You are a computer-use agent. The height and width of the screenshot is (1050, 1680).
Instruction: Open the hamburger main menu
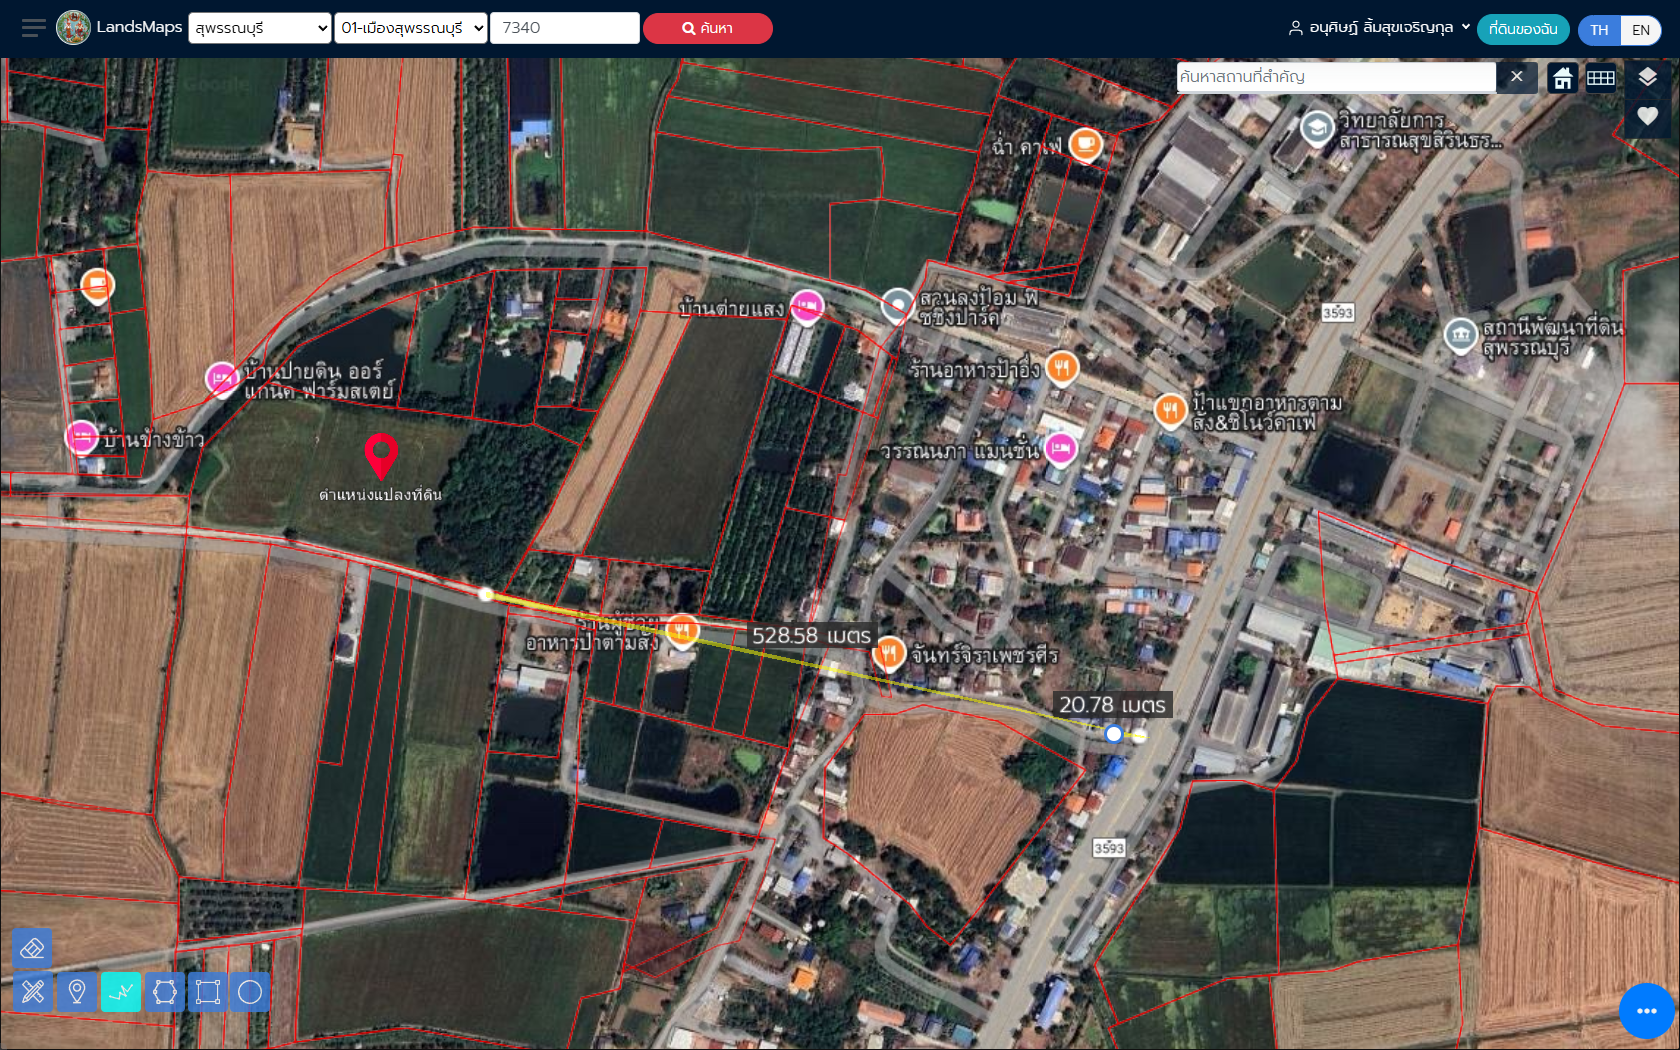33,28
